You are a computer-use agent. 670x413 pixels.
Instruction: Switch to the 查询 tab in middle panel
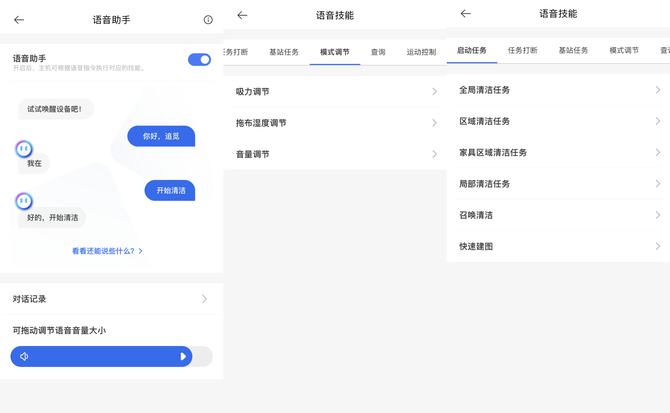point(378,52)
